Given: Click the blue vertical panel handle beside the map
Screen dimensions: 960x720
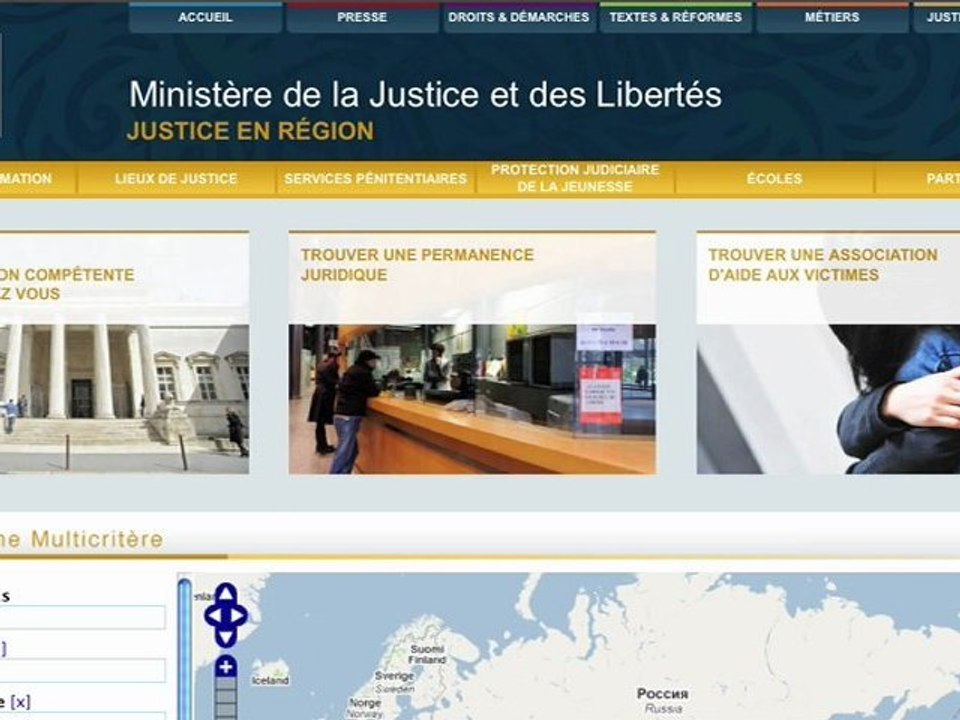Looking at the screenshot, I should 184,649.
